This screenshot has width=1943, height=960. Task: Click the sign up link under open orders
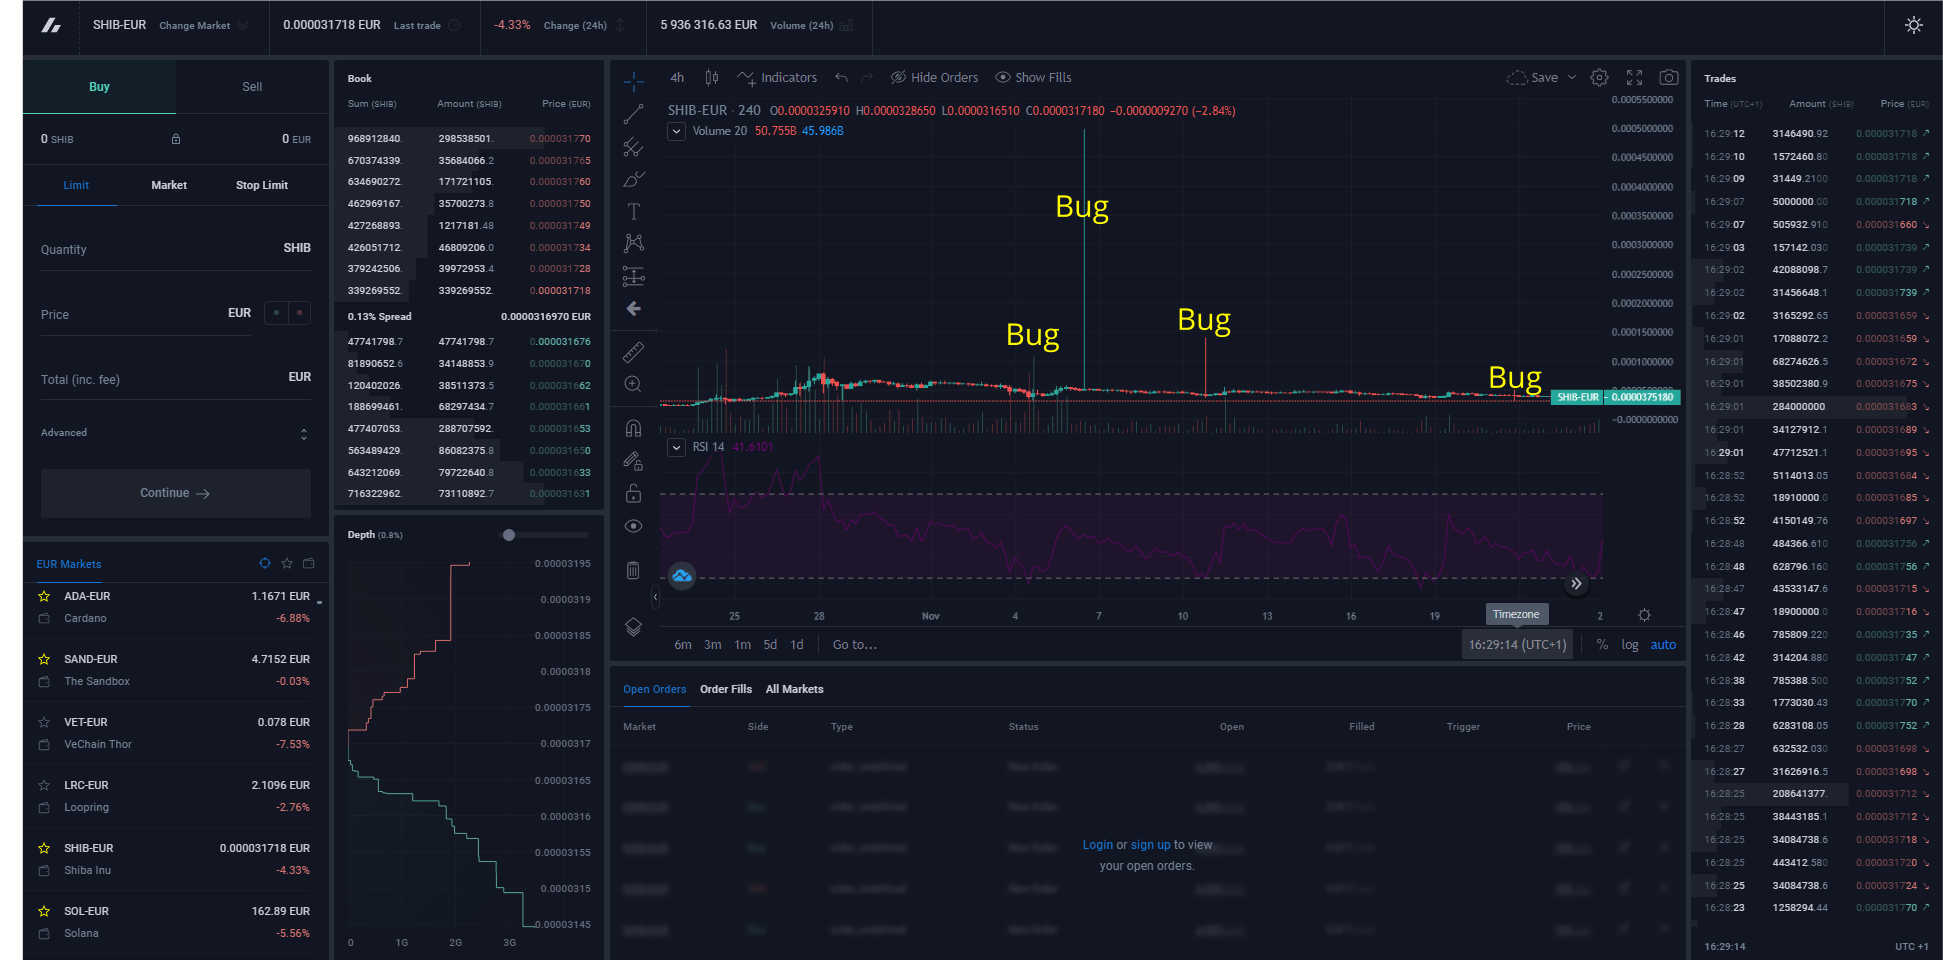[x=1150, y=844]
